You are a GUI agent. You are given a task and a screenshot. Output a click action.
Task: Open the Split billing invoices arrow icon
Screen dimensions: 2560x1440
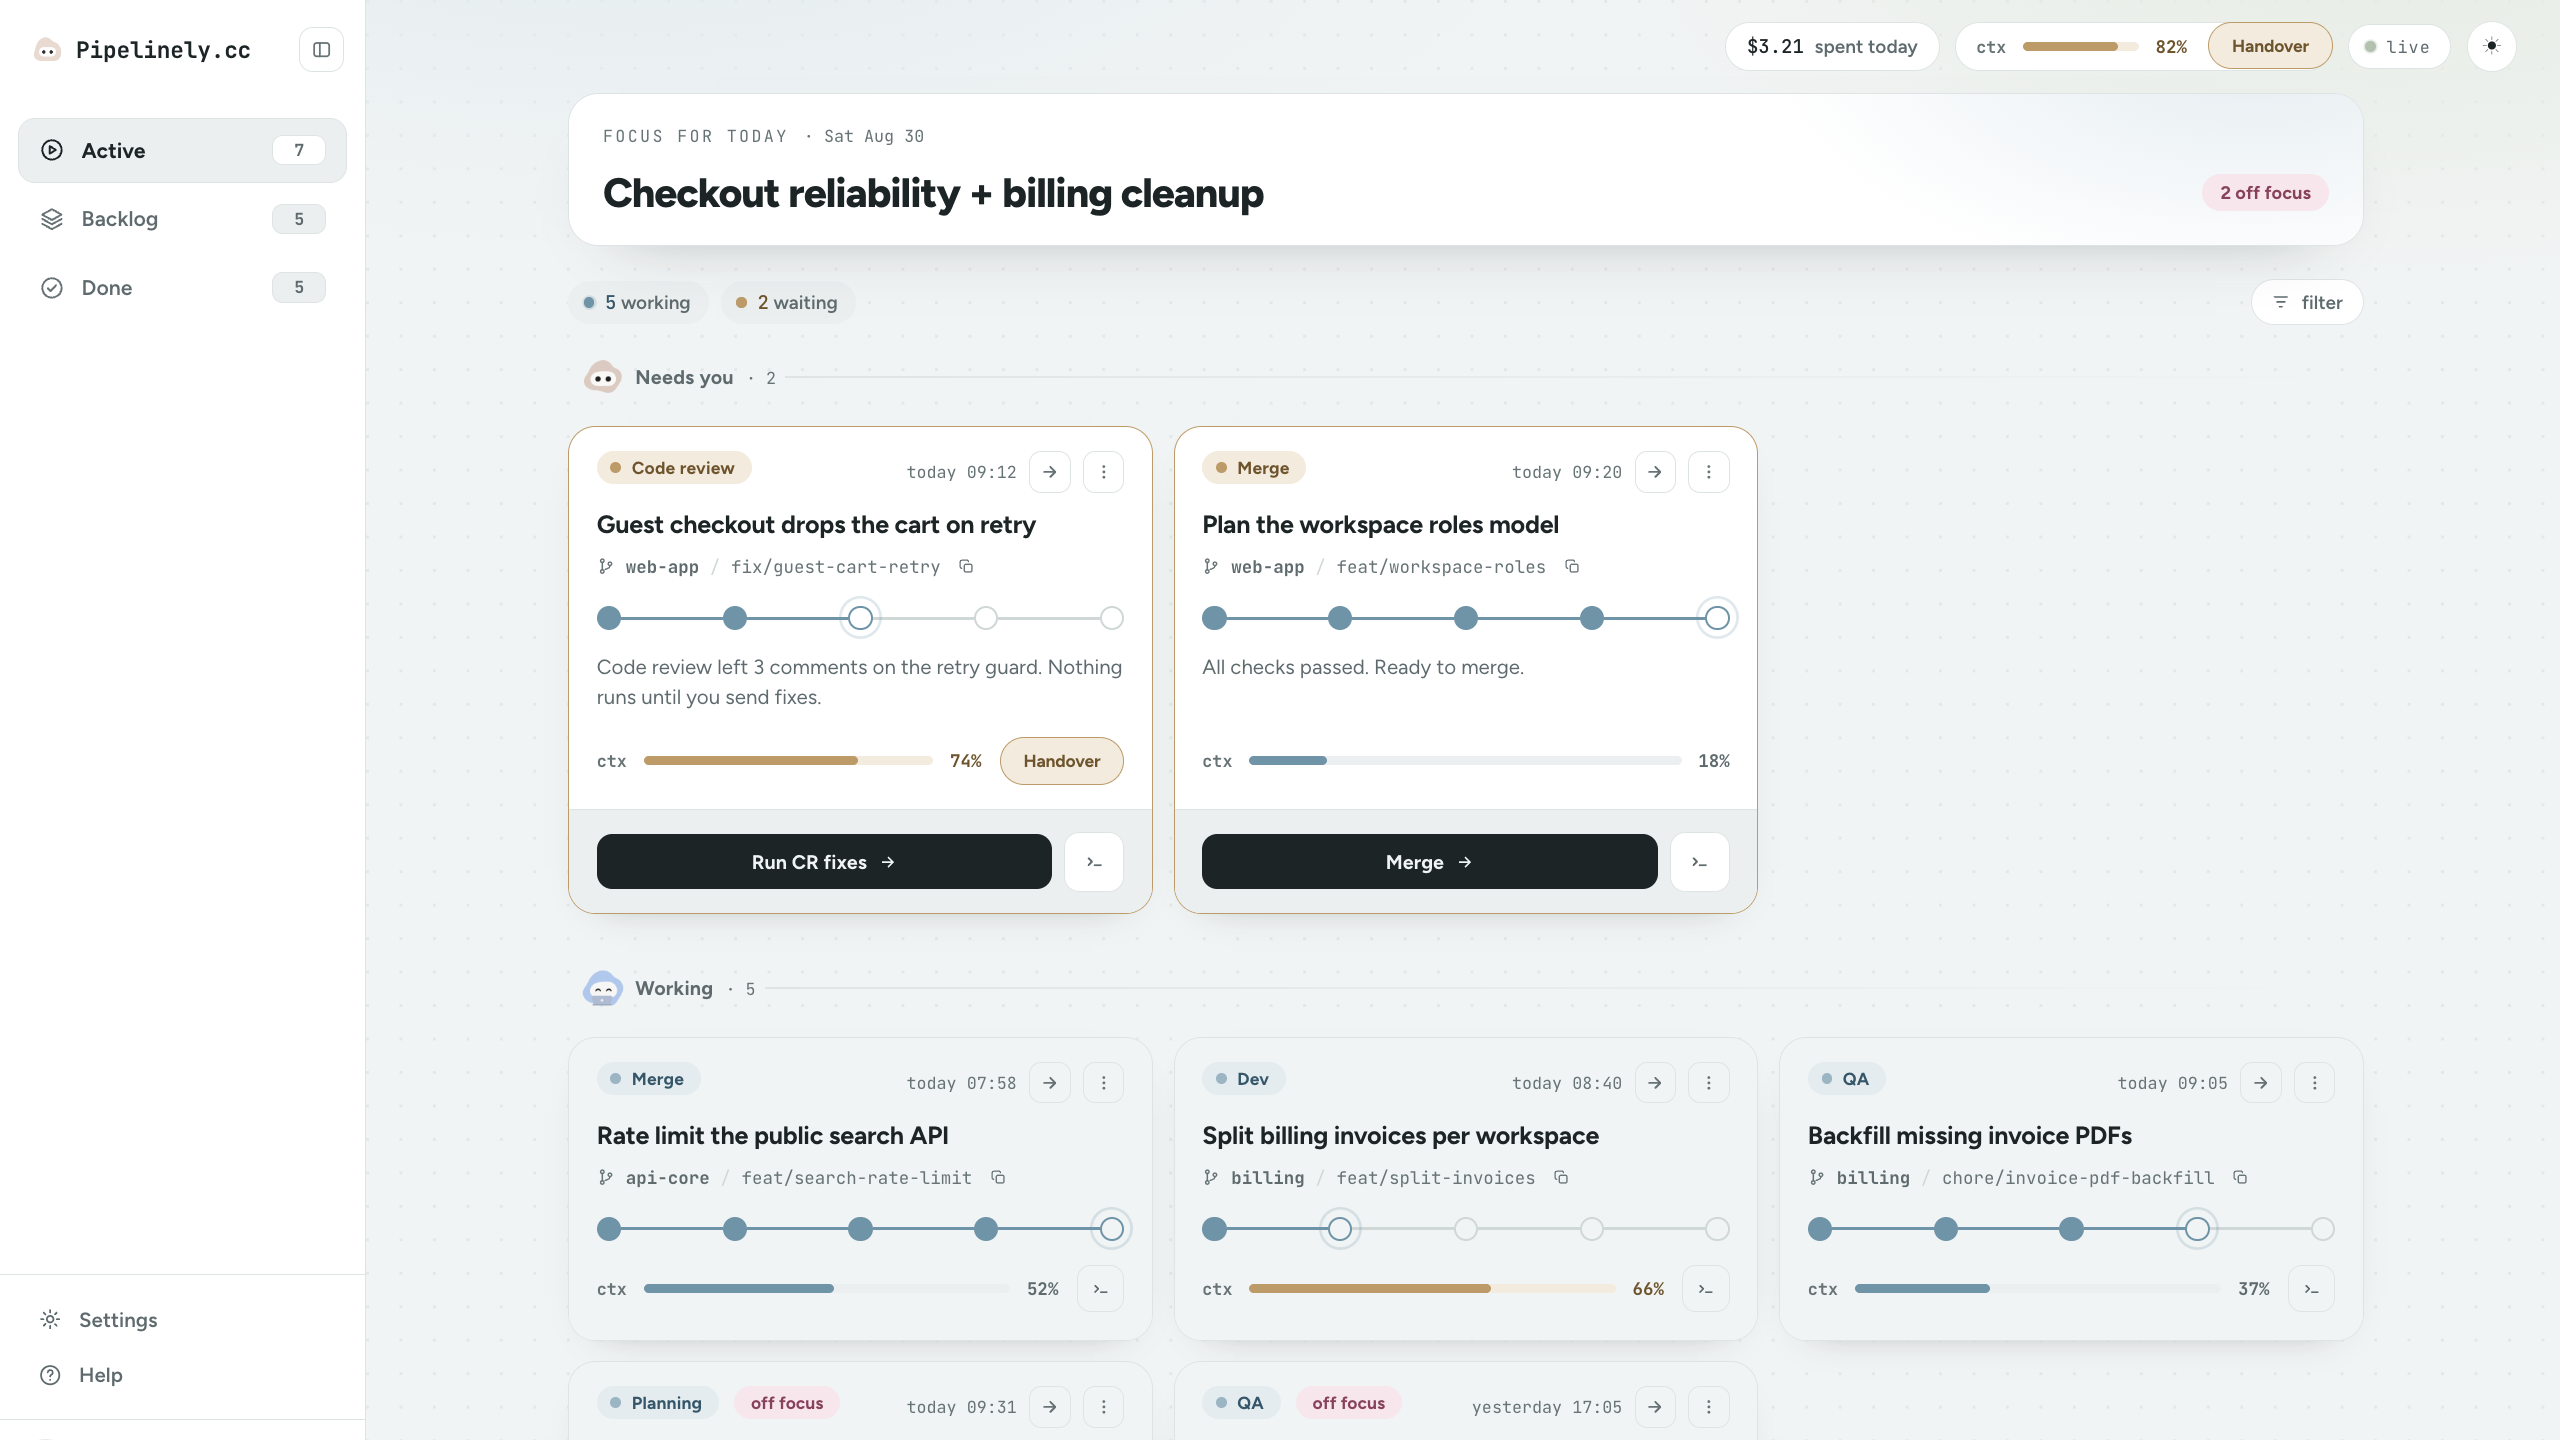click(1655, 1083)
